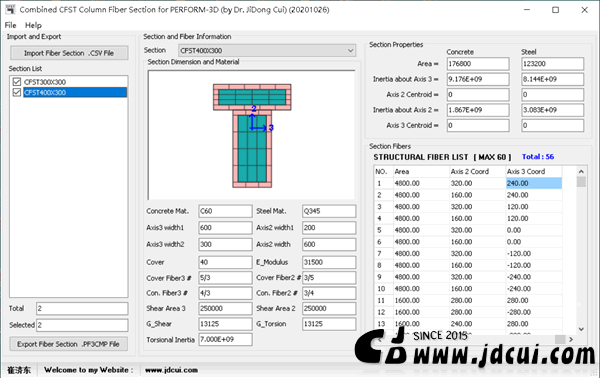Click the Steel Mat. field with Q345
This screenshot has height=378, width=600.
click(x=329, y=211)
